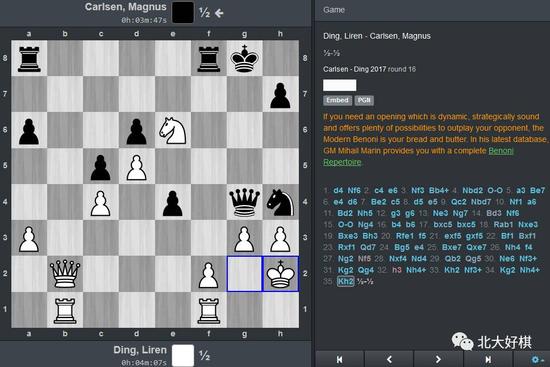Go to final move 35. Kh2
This screenshot has width=550, height=367.
pyautogui.click(x=346, y=281)
